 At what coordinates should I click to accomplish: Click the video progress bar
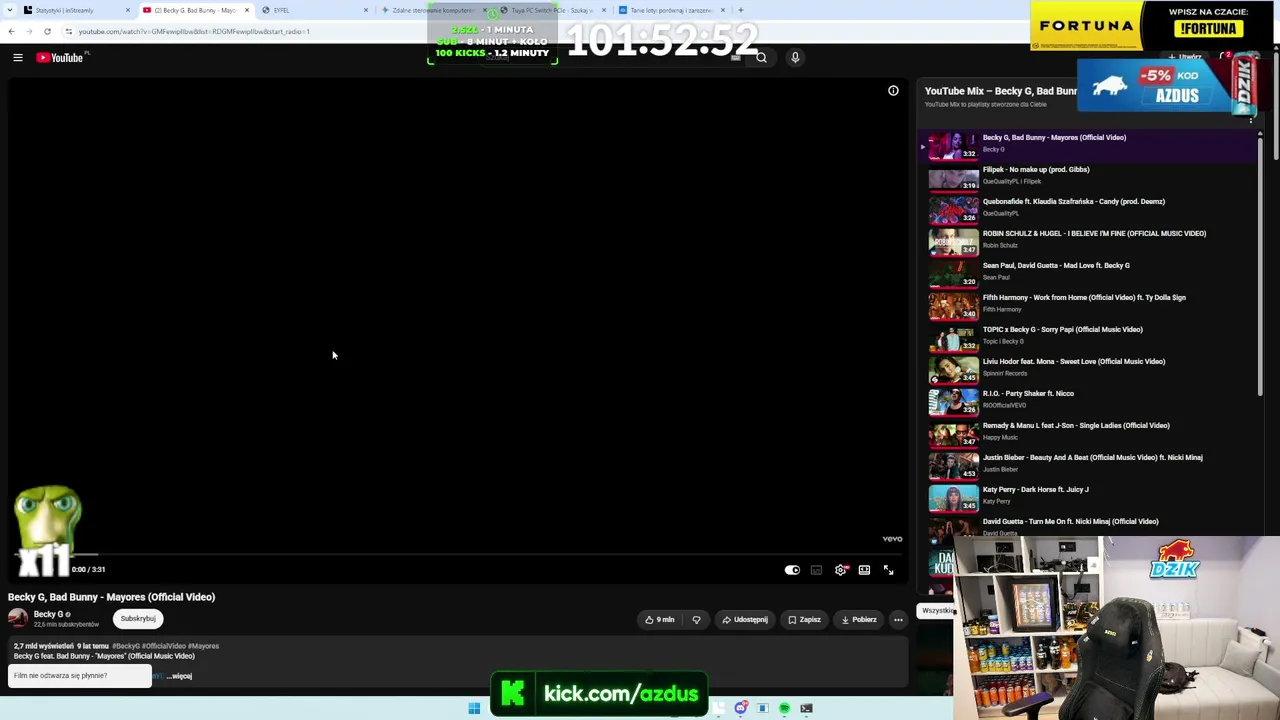click(460, 554)
